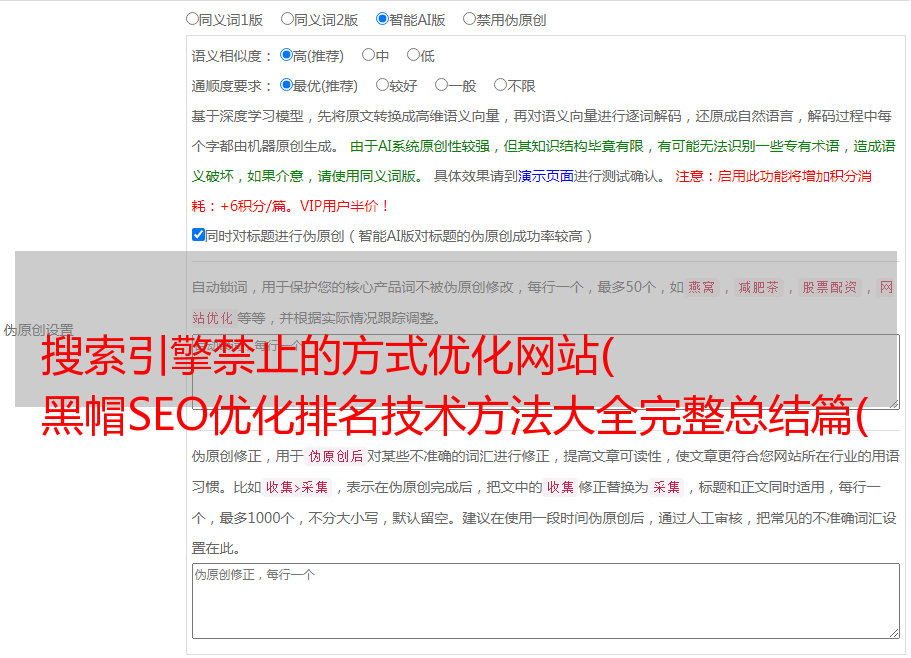
Task: Click the 减肥茶 example keyword
Action: pos(758,287)
